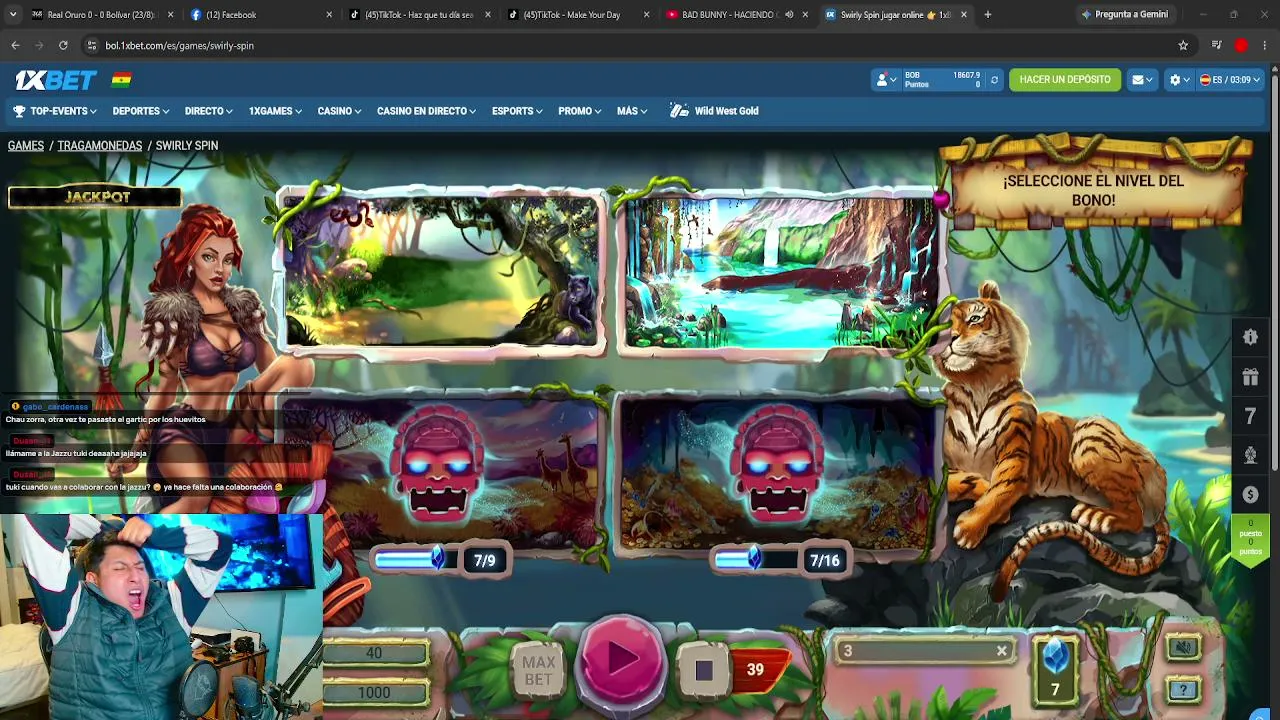Refresh the BOB account balance
This screenshot has height=720, width=1280.
994,80
